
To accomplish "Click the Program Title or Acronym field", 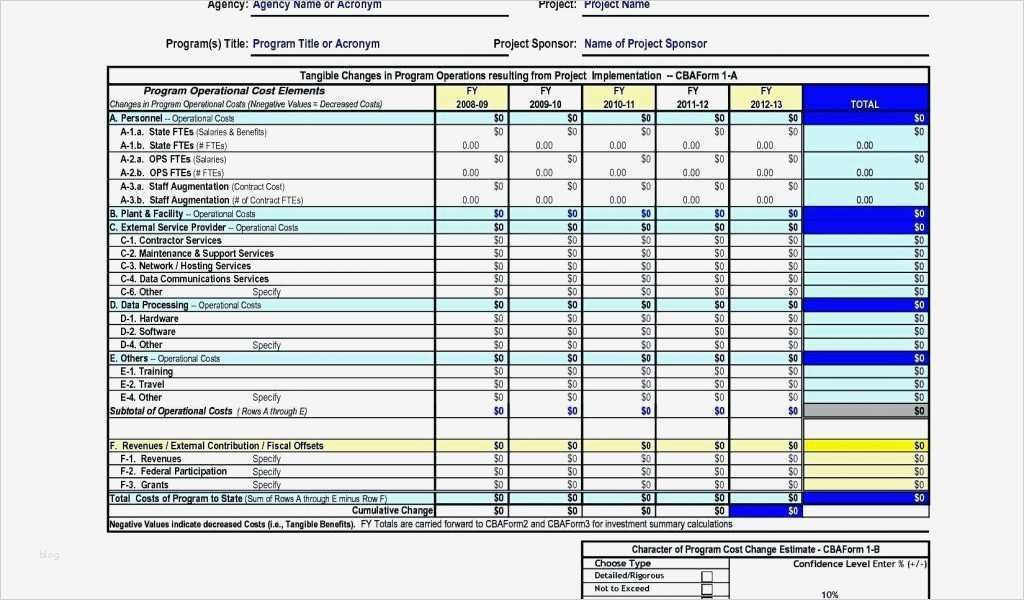I will (x=316, y=44).
